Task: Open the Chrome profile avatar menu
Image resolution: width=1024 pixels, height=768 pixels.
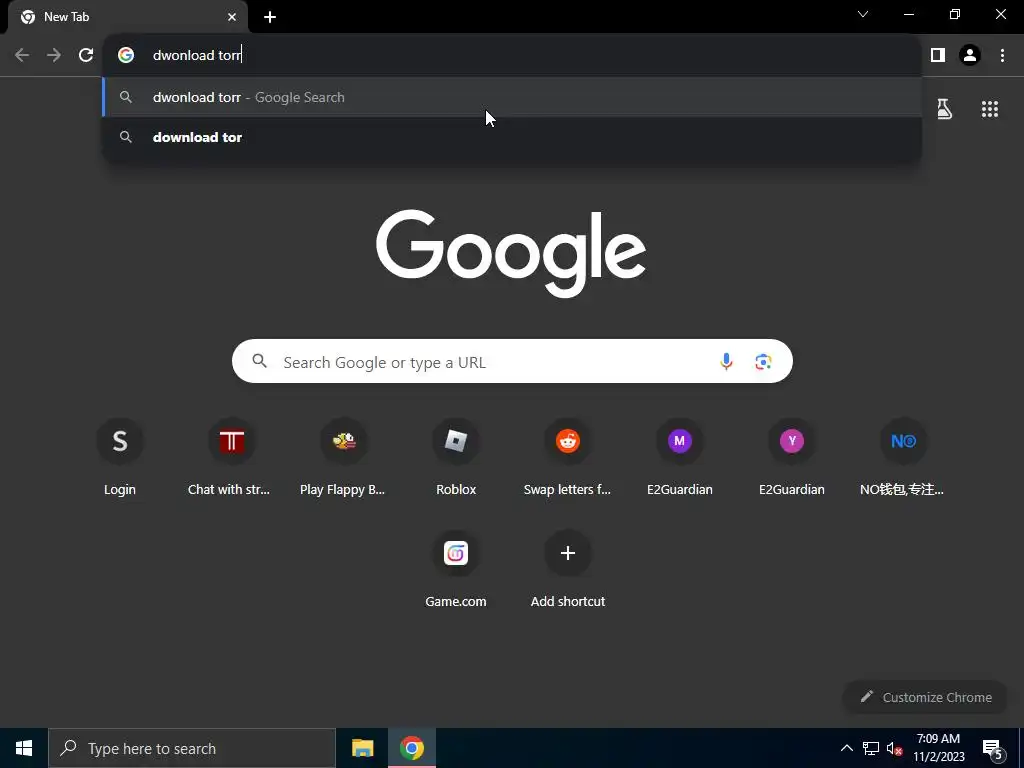Action: point(970,55)
